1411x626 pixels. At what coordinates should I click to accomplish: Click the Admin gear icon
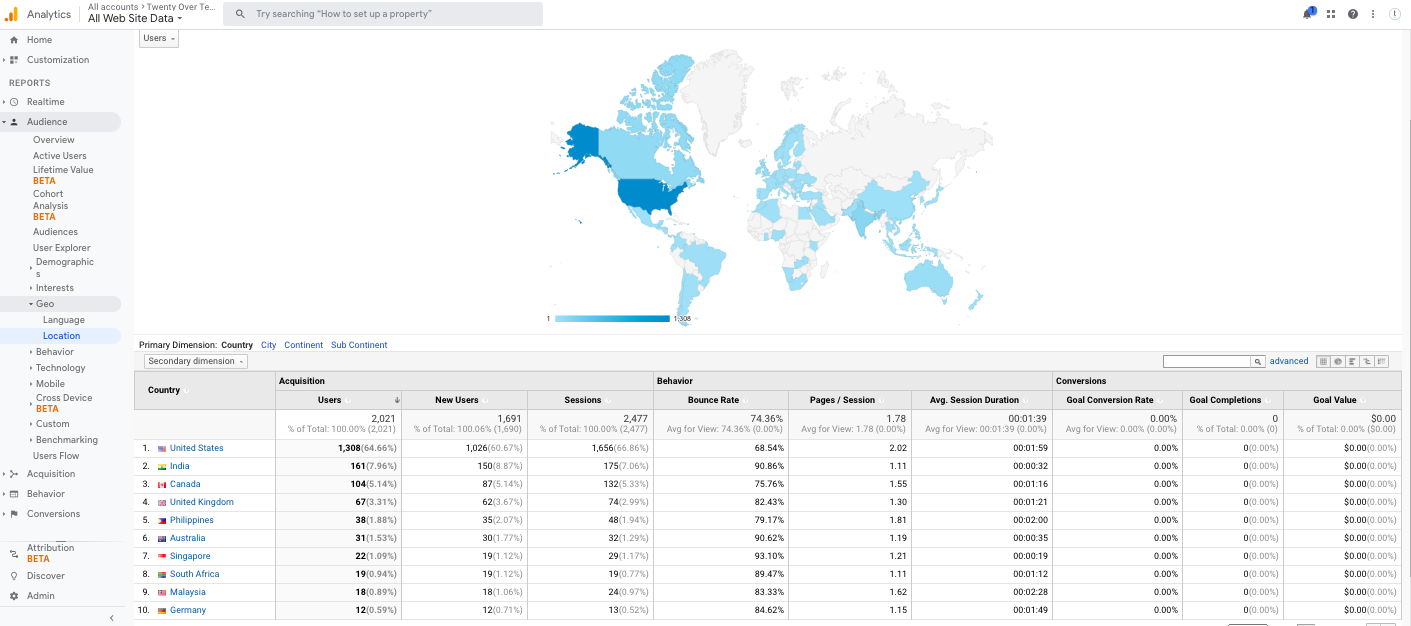[14, 596]
